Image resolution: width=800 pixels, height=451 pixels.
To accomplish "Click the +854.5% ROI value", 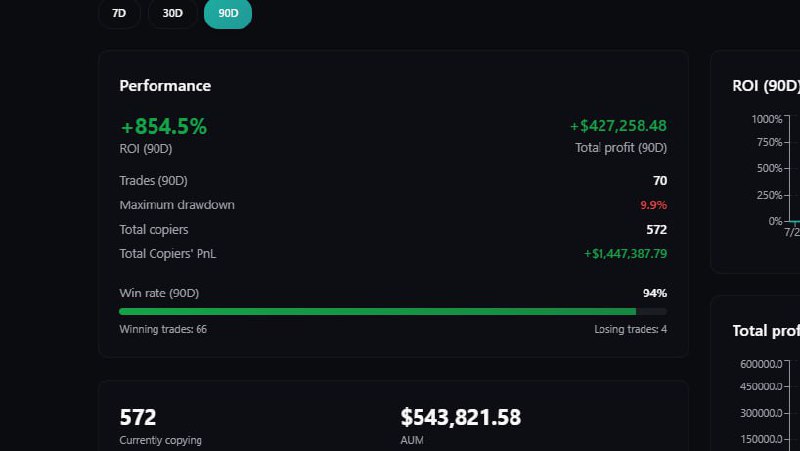I will coord(164,127).
